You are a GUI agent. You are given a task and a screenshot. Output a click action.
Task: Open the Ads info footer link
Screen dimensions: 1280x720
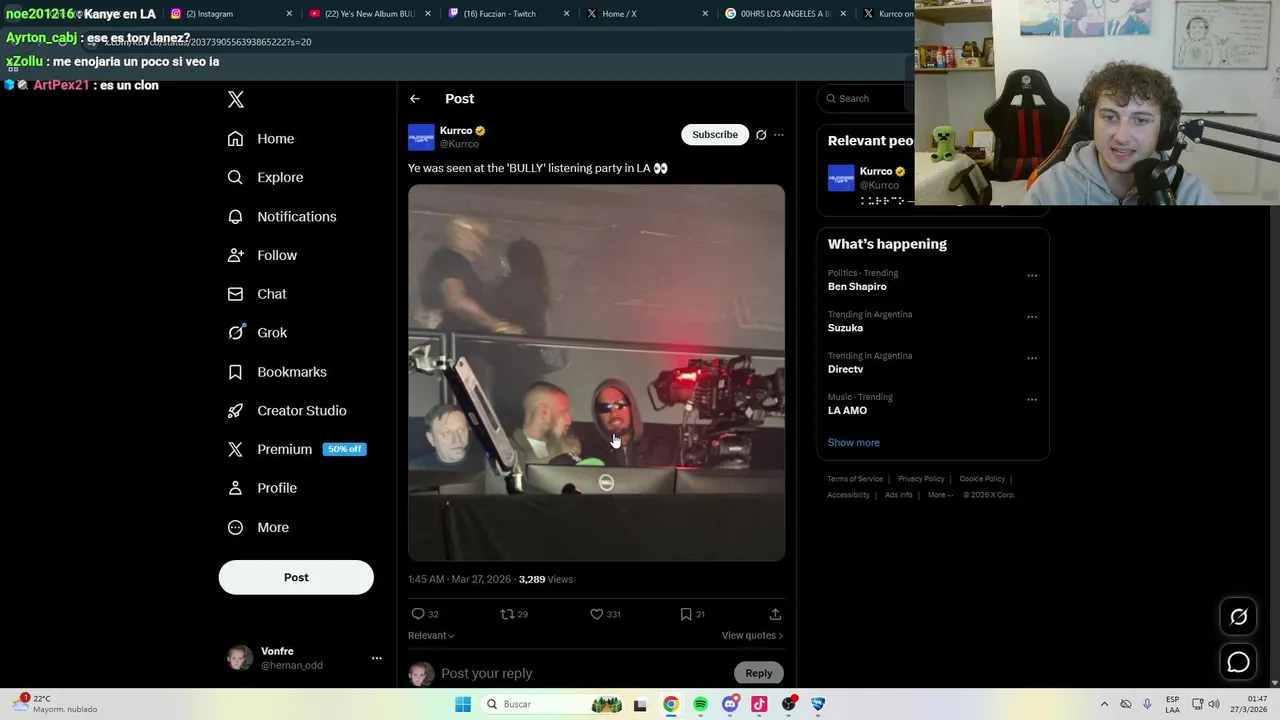pyautogui.click(x=899, y=495)
